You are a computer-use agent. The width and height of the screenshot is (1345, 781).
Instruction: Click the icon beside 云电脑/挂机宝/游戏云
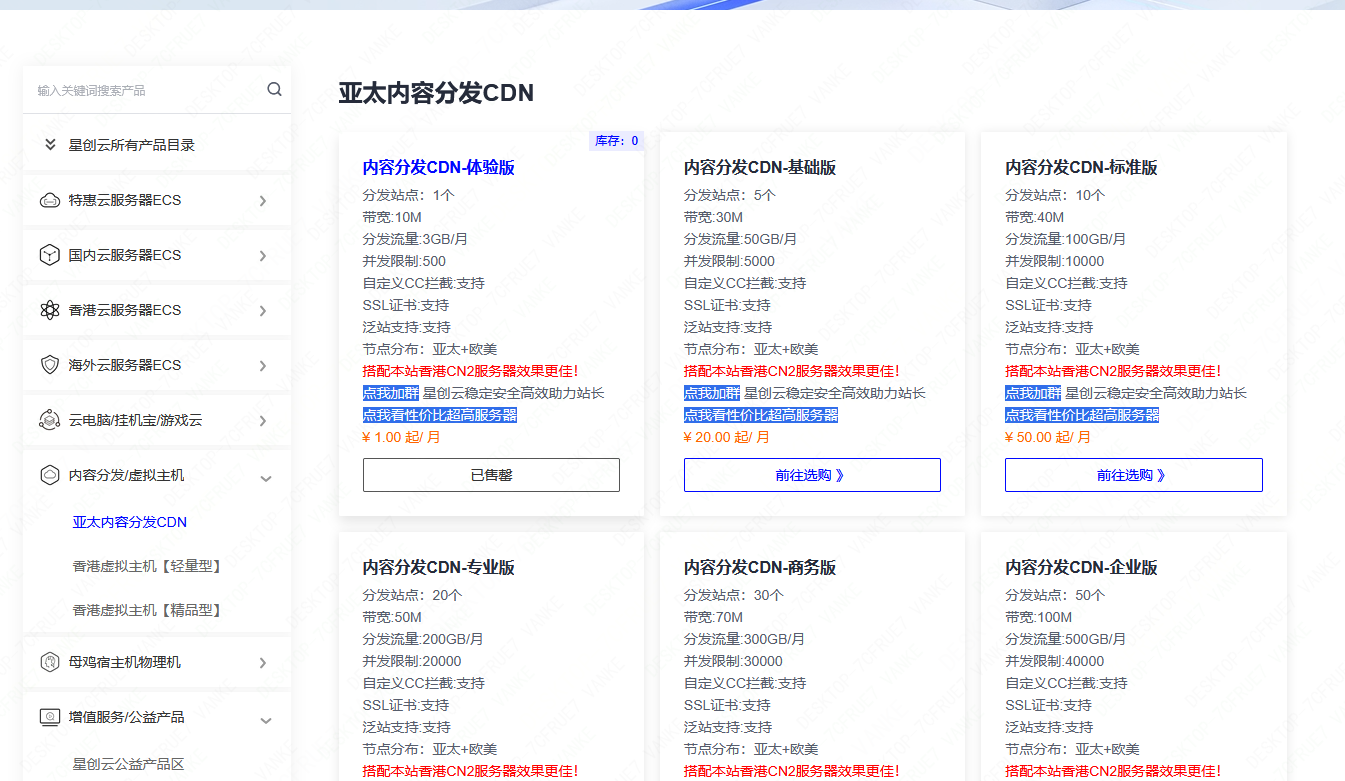[50, 420]
